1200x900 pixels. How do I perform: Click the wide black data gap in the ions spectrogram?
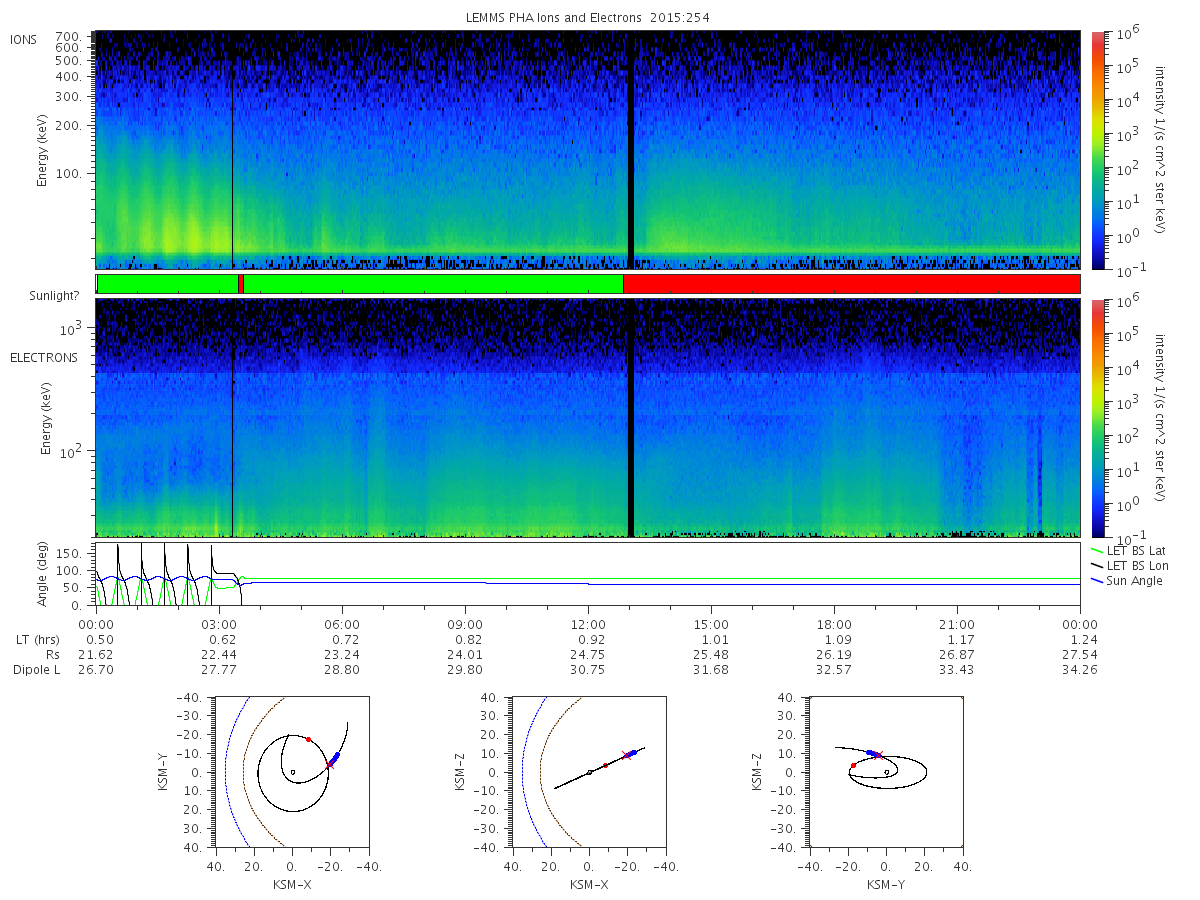click(631, 150)
